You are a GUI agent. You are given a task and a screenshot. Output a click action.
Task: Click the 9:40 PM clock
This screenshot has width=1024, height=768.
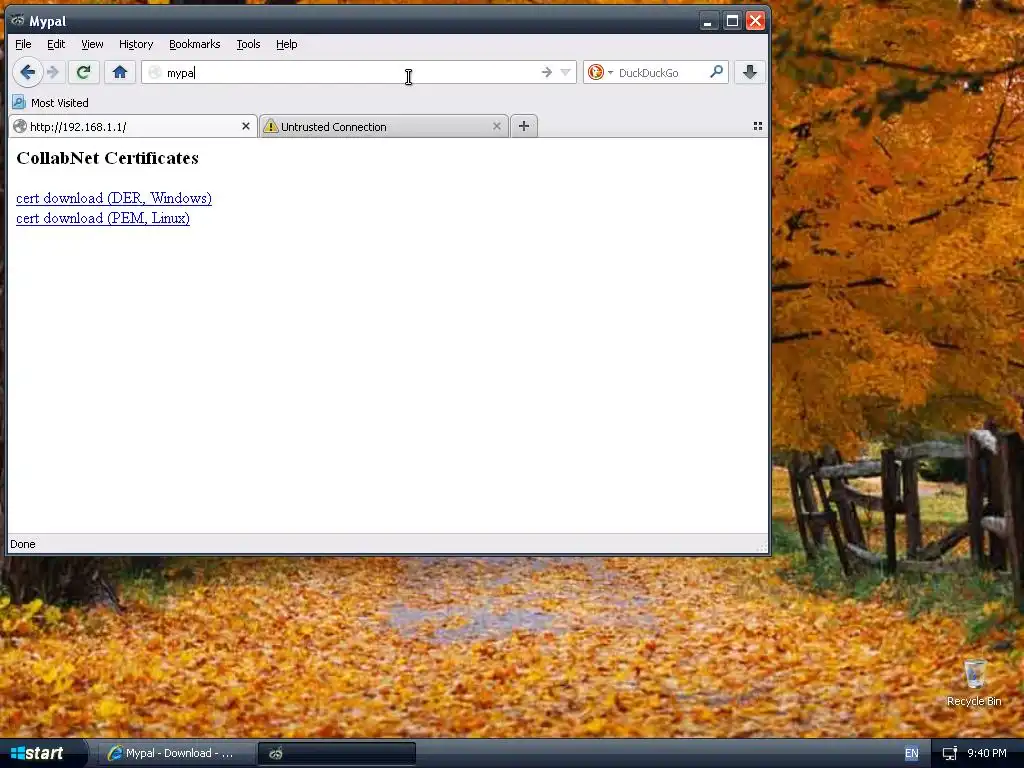986,753
